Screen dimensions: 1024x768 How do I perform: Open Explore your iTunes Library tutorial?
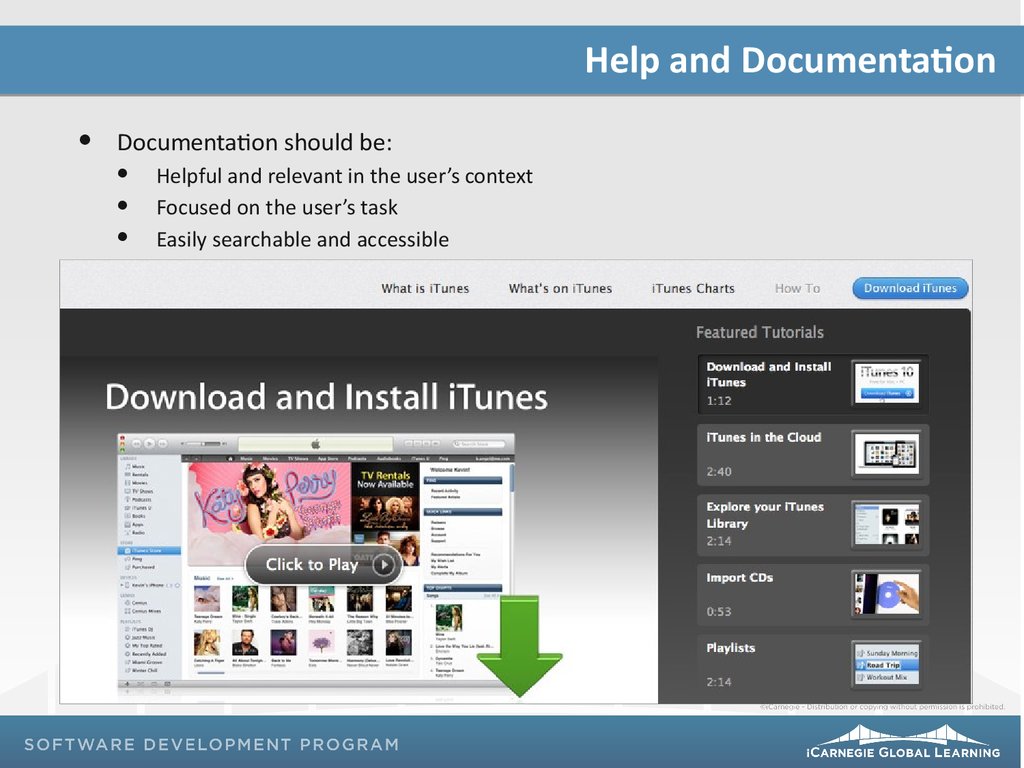(813, 524)
